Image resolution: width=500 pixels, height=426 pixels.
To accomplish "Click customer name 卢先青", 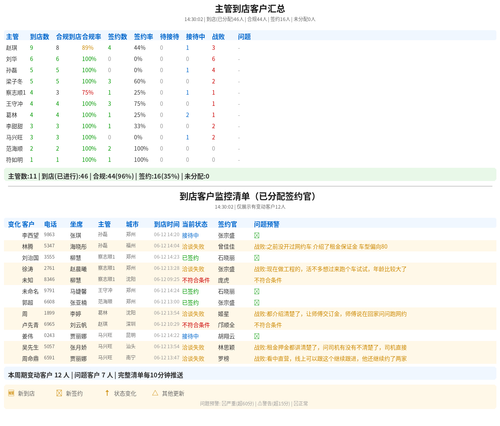I will click(30, 325).
